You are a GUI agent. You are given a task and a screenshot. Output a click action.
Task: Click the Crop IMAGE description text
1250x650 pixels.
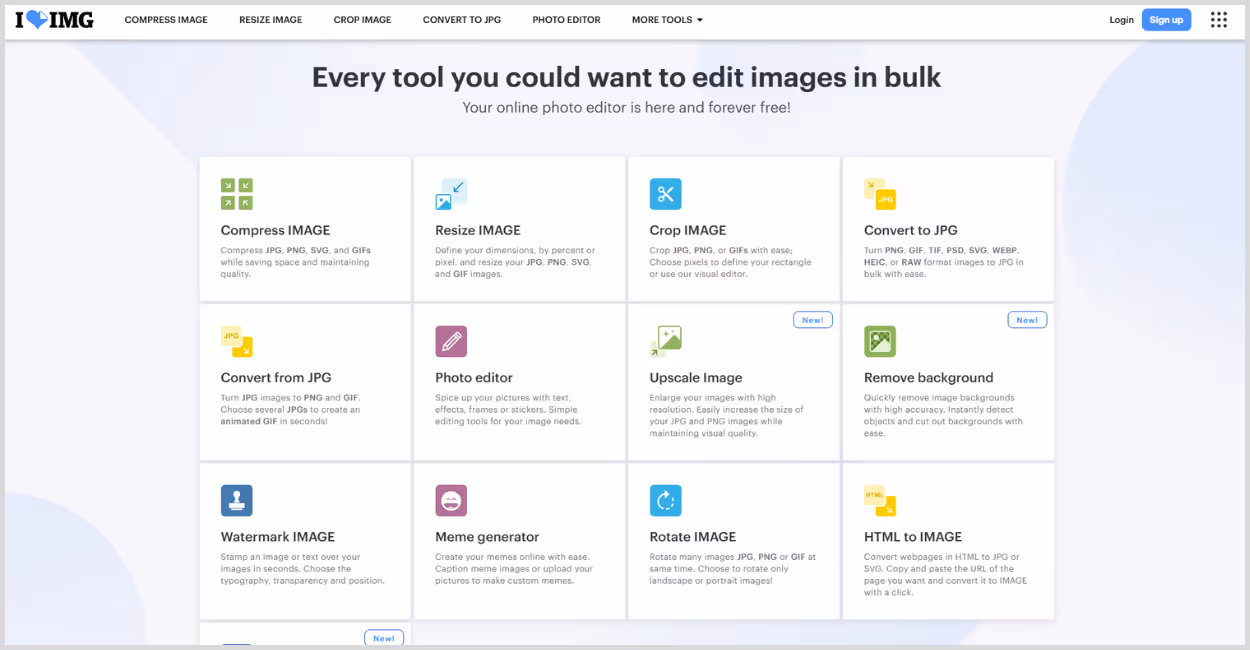pos(731,262)
